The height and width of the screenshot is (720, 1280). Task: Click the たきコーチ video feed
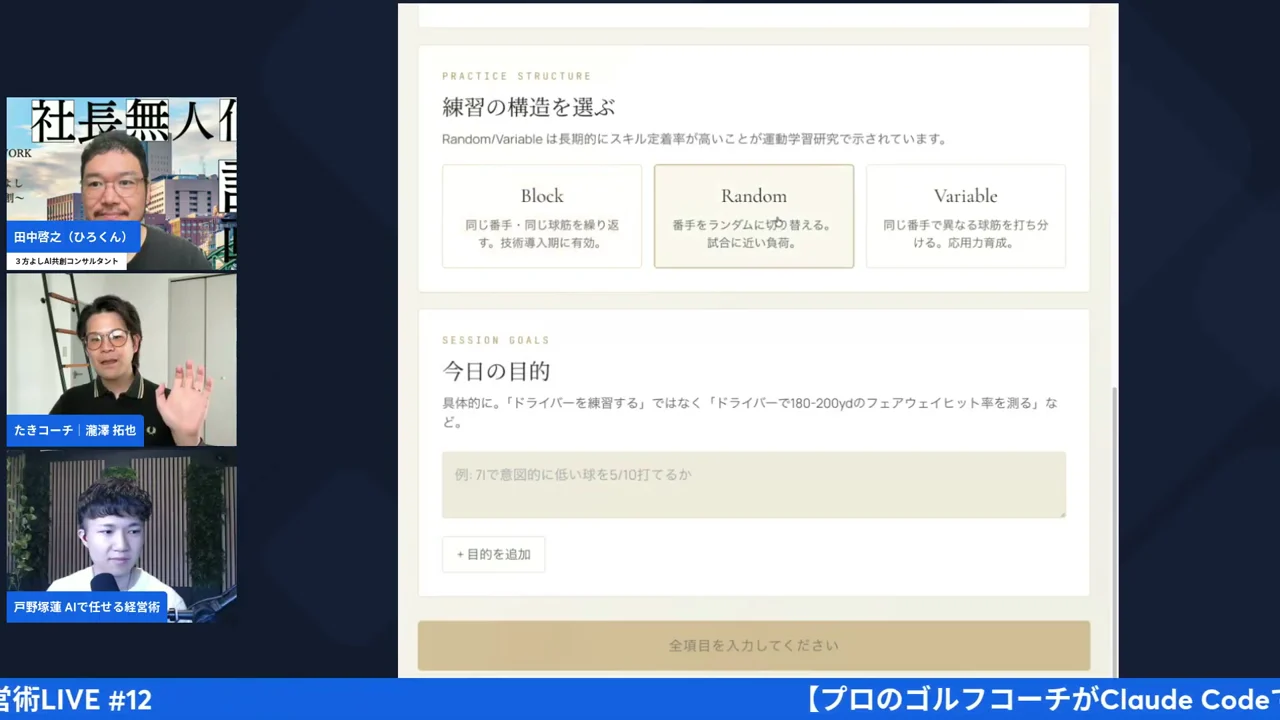[122, 360]
